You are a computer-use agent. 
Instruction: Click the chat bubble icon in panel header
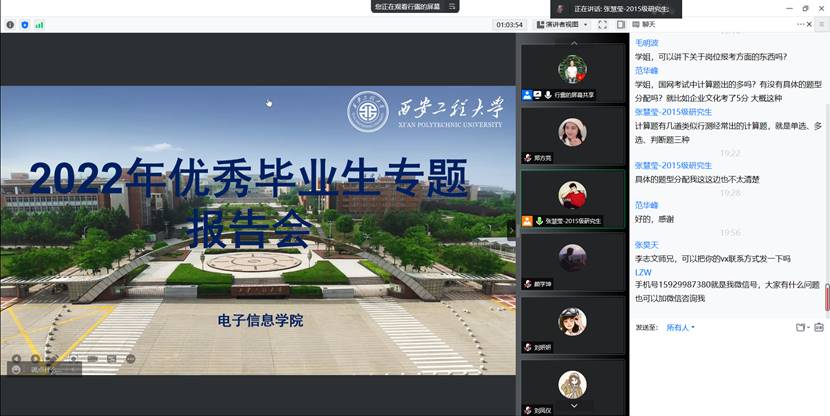tap(636, 24)
